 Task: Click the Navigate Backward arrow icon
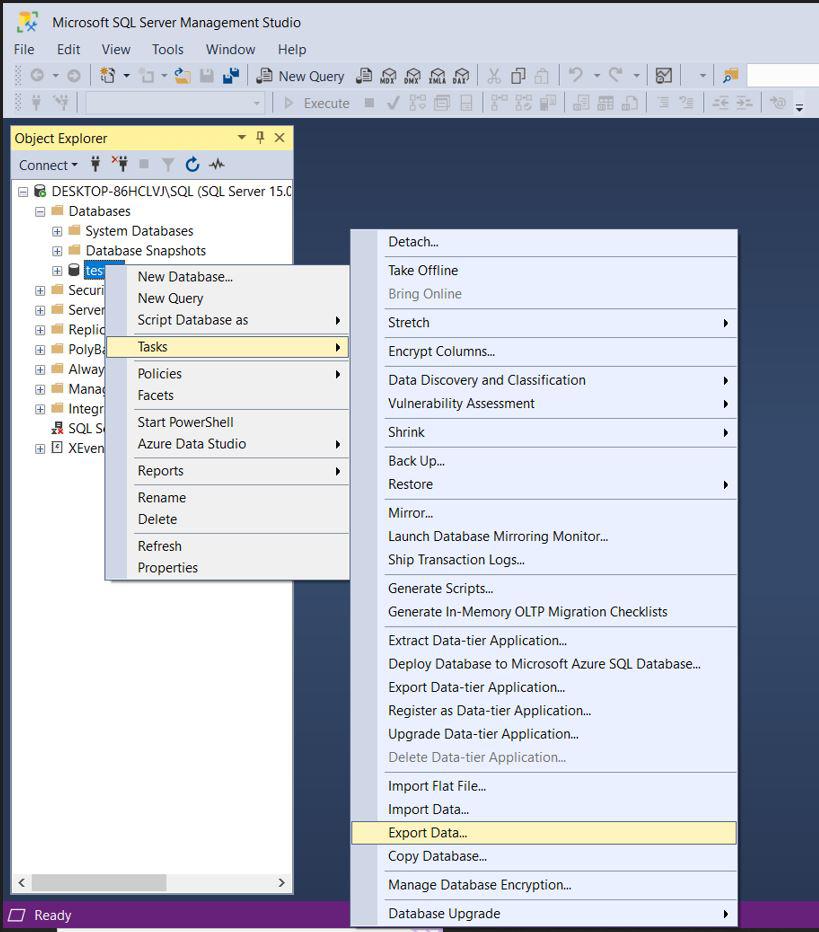pos(37,75)
